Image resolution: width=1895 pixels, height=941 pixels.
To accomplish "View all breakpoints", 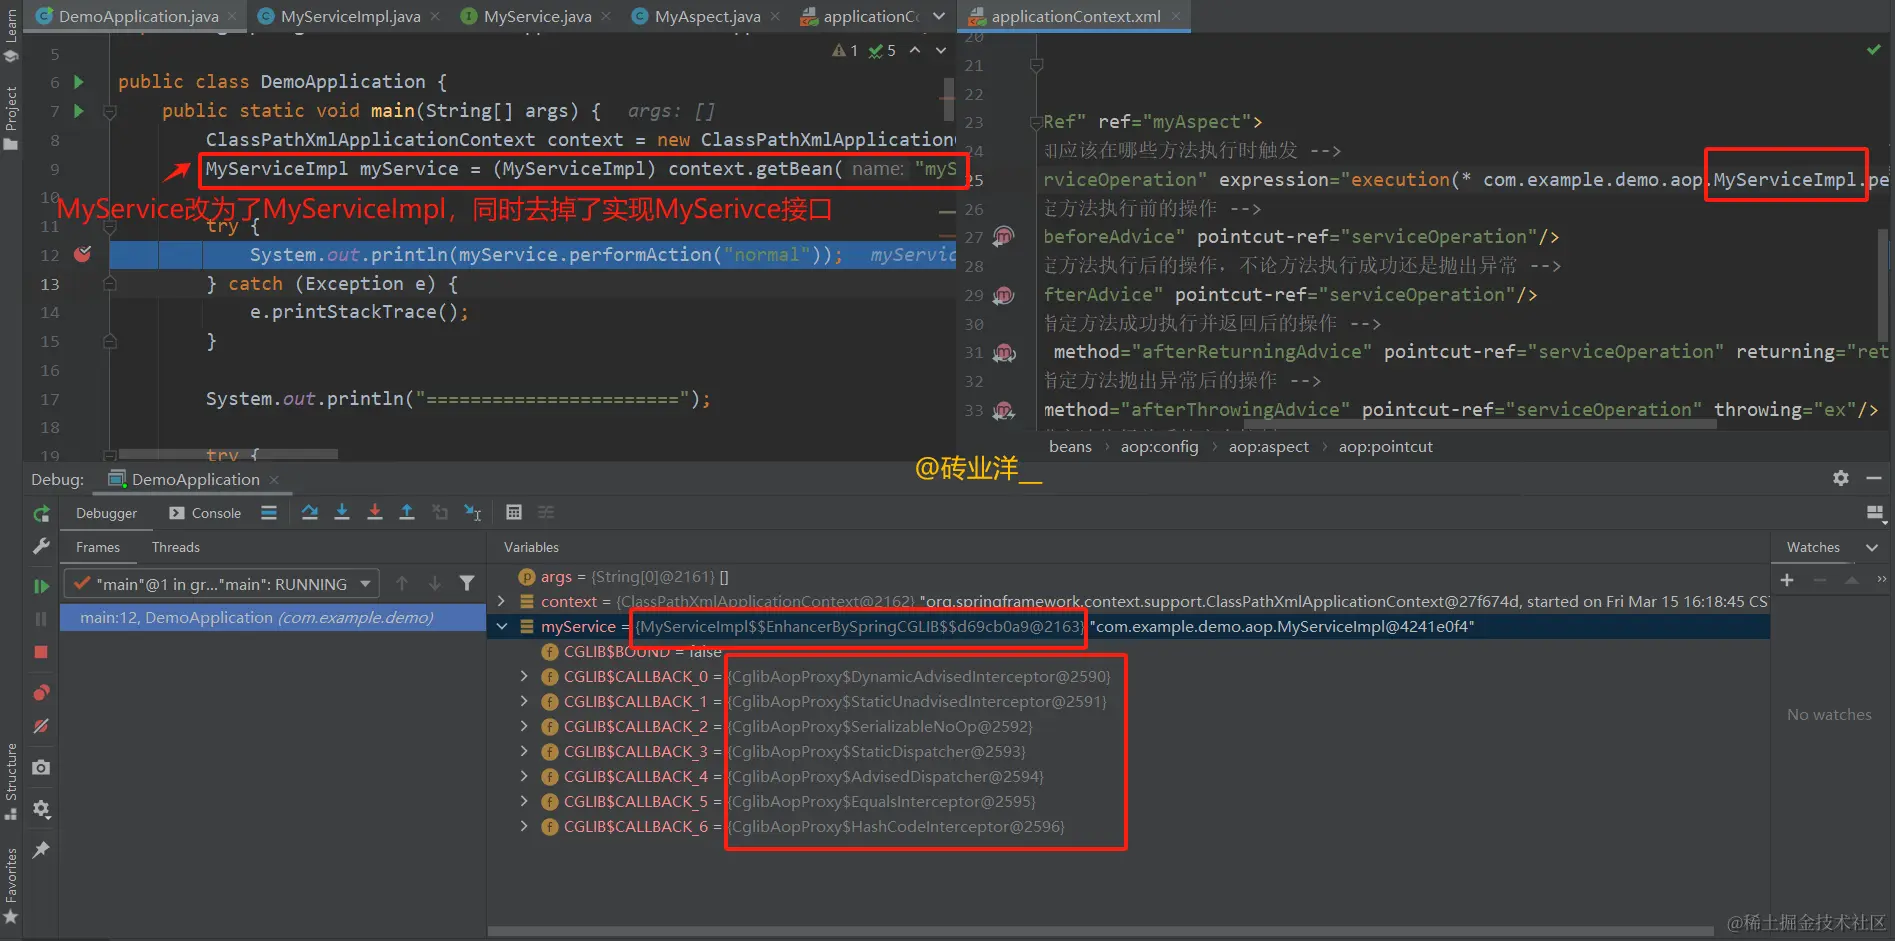I will point(41,693).
